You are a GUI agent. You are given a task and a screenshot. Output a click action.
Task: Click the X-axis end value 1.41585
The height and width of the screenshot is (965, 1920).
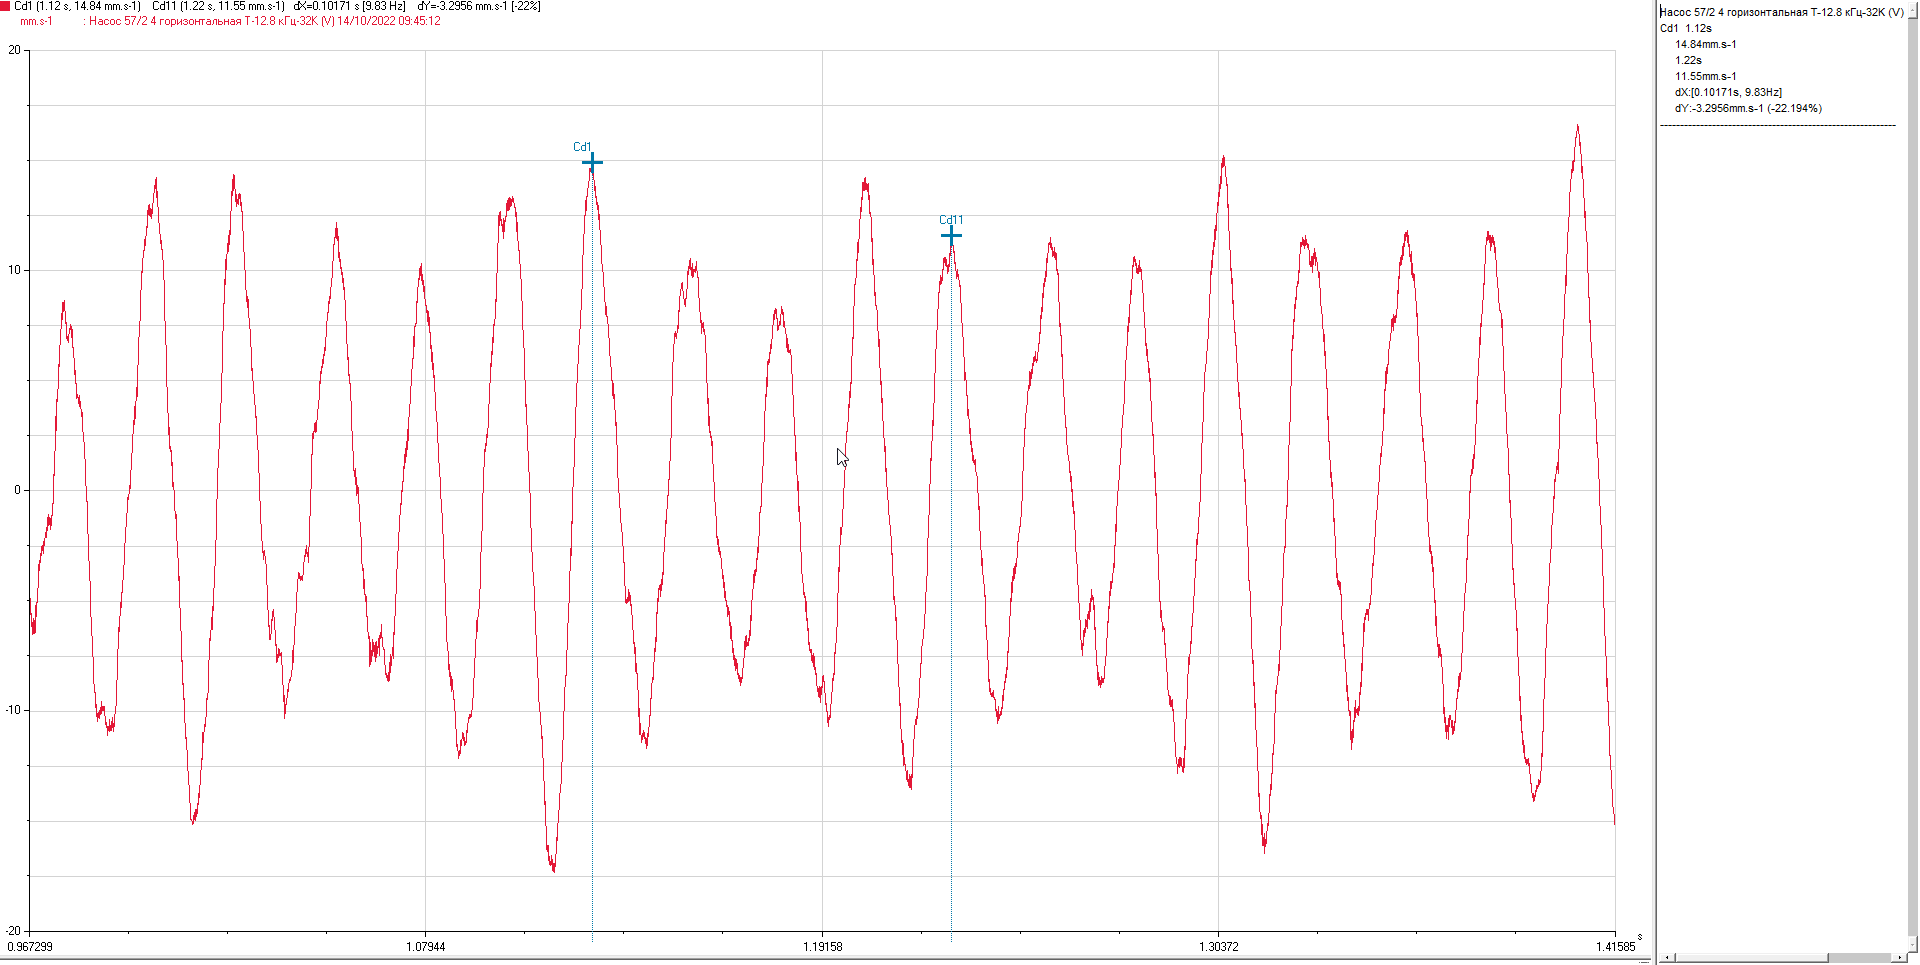(x=1615, y=946)
